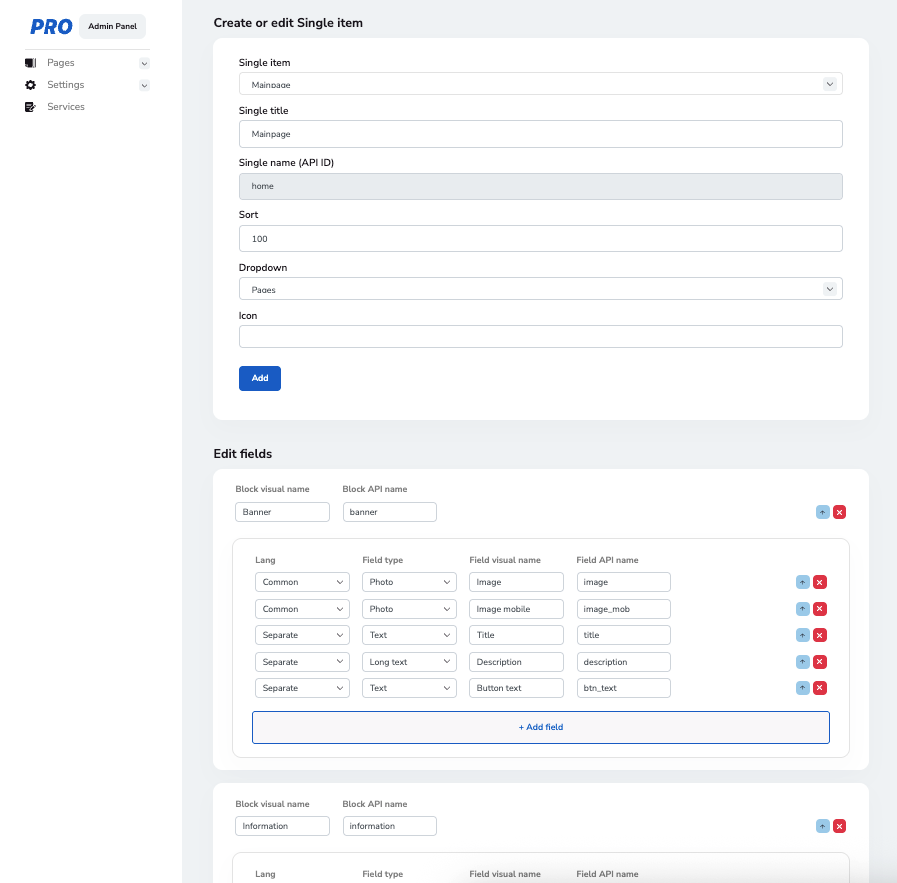This screenshot has height=883, width=897.
Task: Change Lang dropdown for Title row
Action: [302, 635]
